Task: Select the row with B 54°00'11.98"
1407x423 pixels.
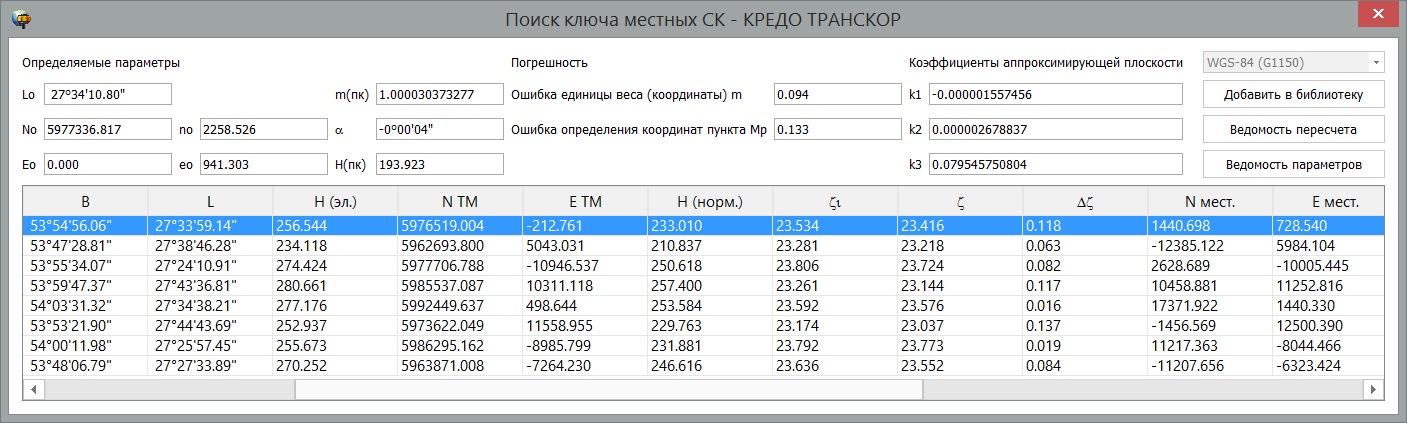Action: click(703, 345)
